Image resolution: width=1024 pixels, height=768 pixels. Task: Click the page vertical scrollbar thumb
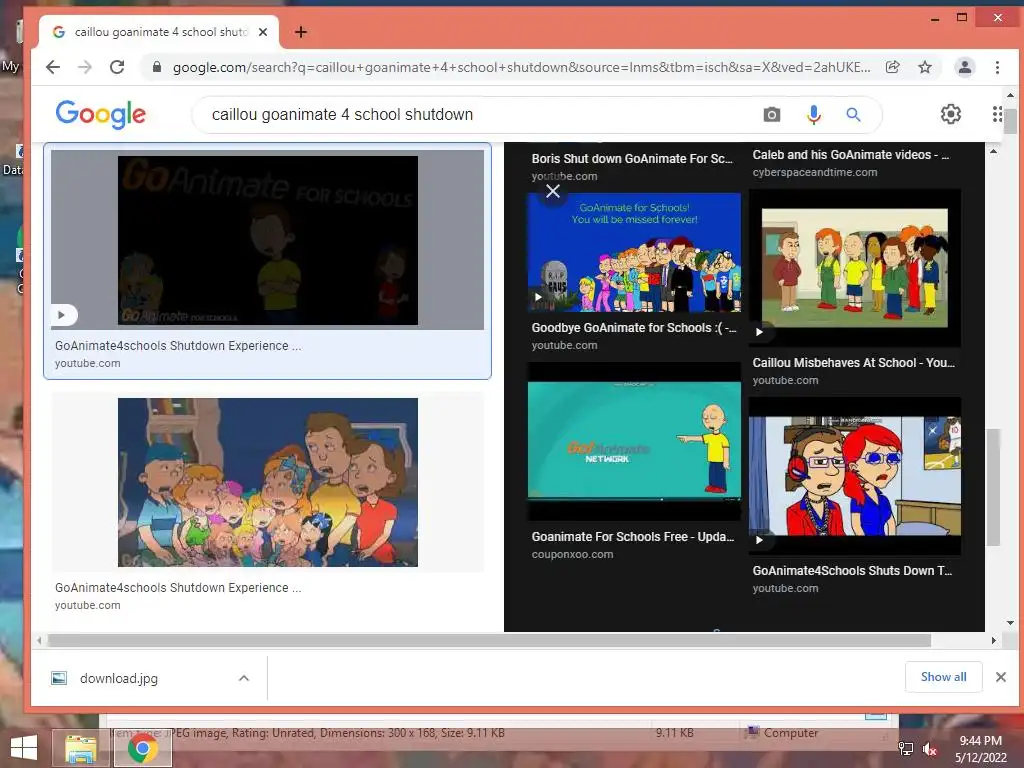coord(1010,121)
